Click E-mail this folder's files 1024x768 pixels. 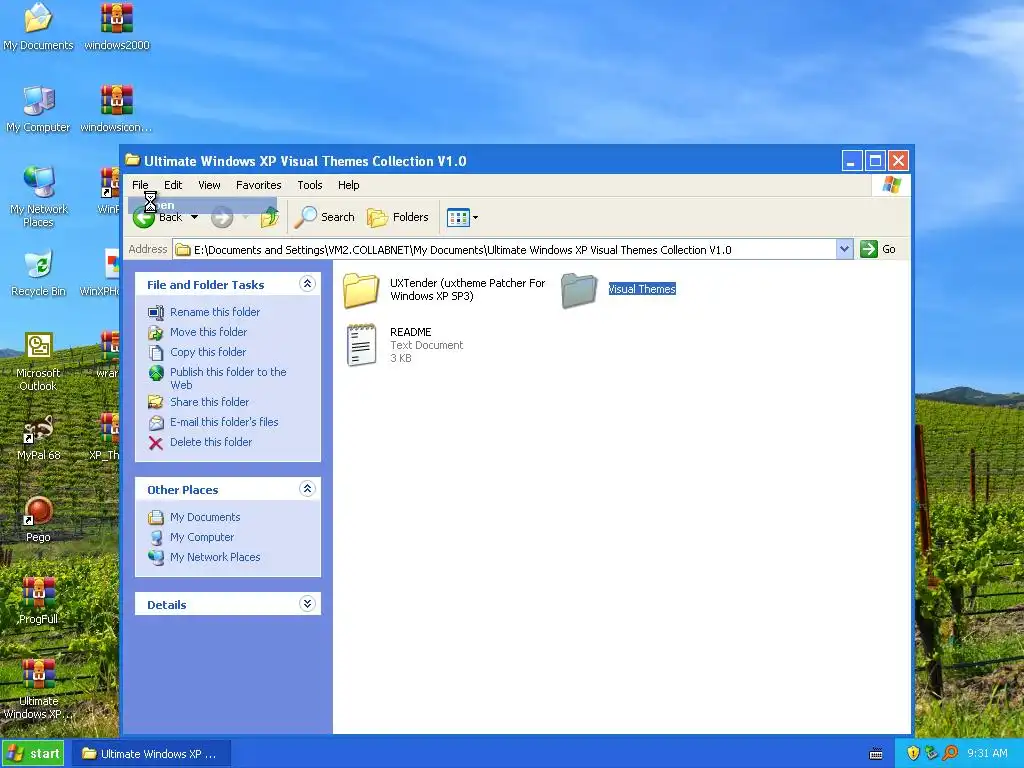click(224, 422)
